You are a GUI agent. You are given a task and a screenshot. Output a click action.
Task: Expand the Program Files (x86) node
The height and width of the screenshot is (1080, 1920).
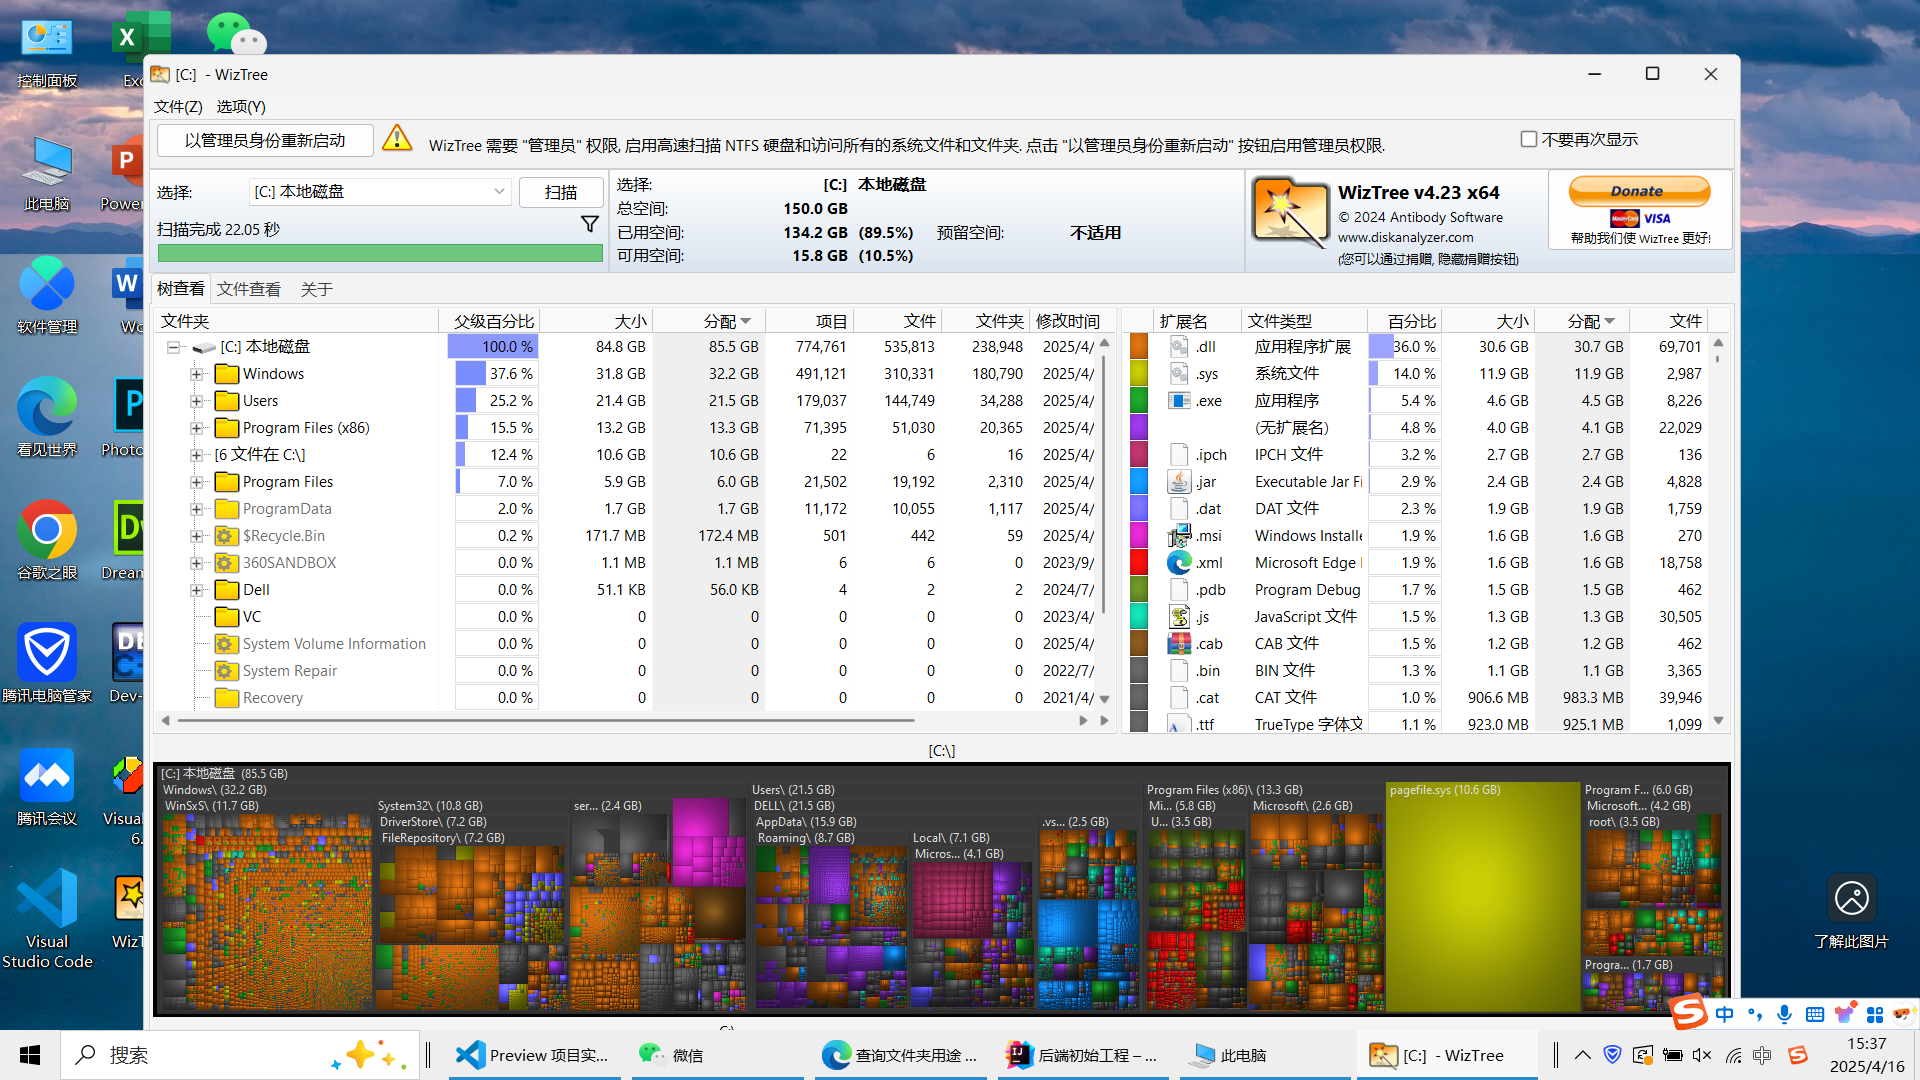click(x=197, y=428)
